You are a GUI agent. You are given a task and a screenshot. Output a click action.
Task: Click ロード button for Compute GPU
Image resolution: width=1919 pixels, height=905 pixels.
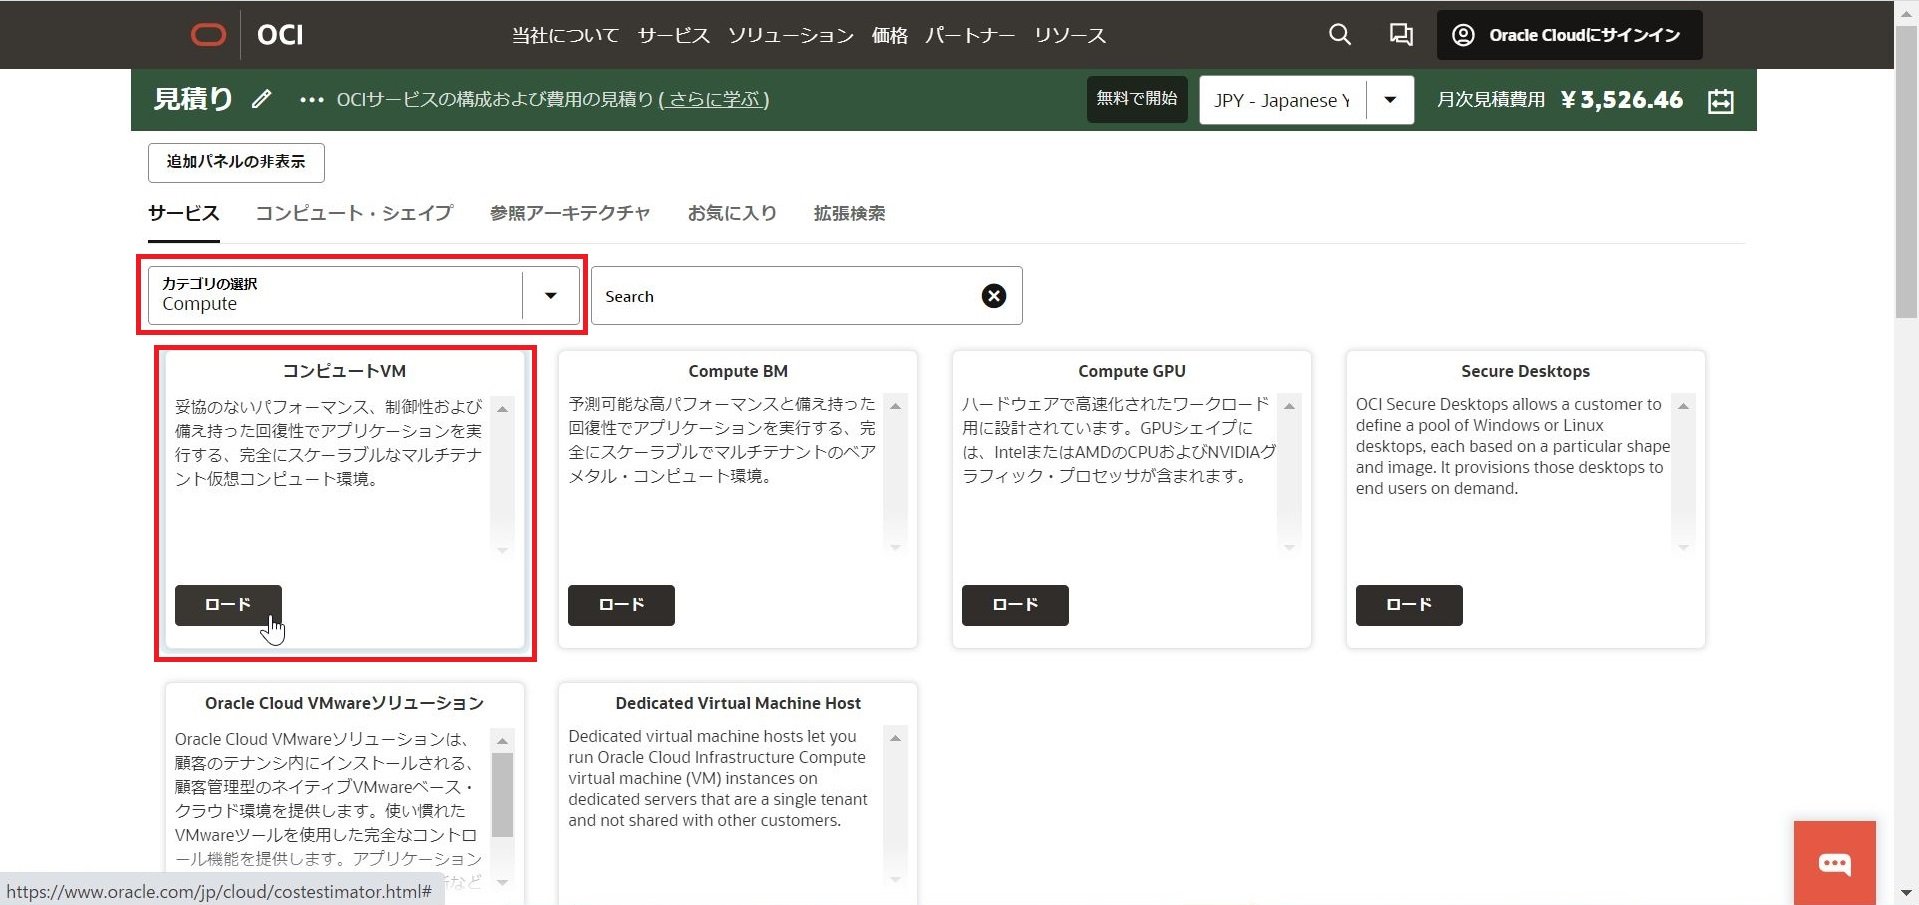[x=1014, y=605]
